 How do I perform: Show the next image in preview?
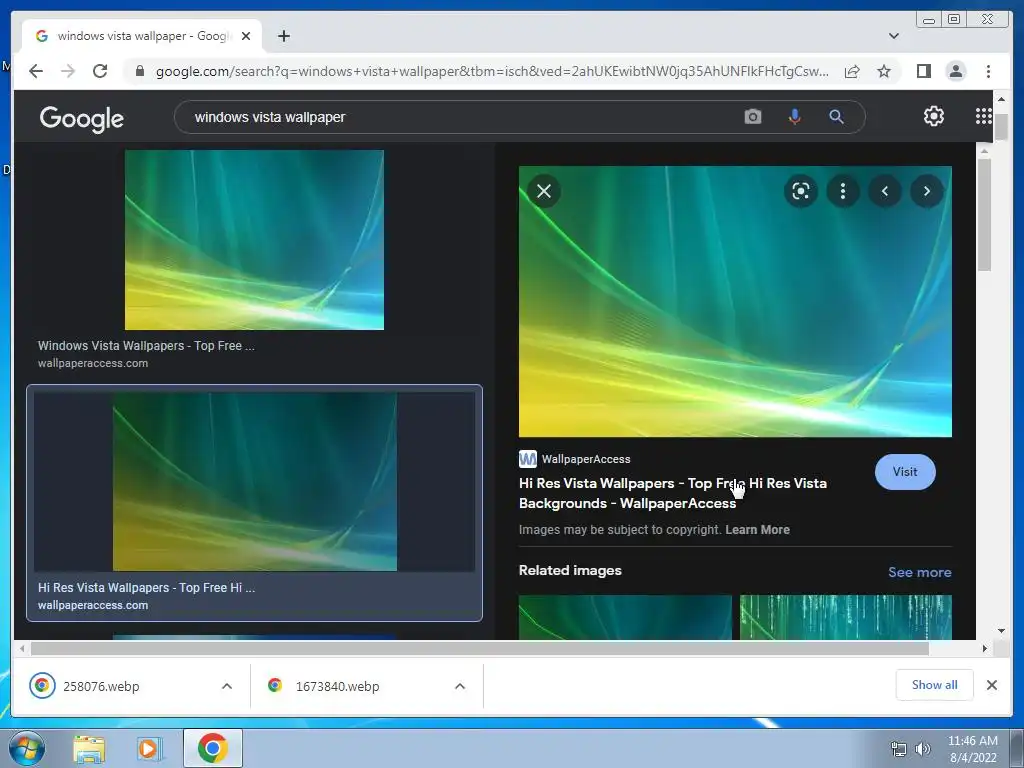(x=927, y=191)
